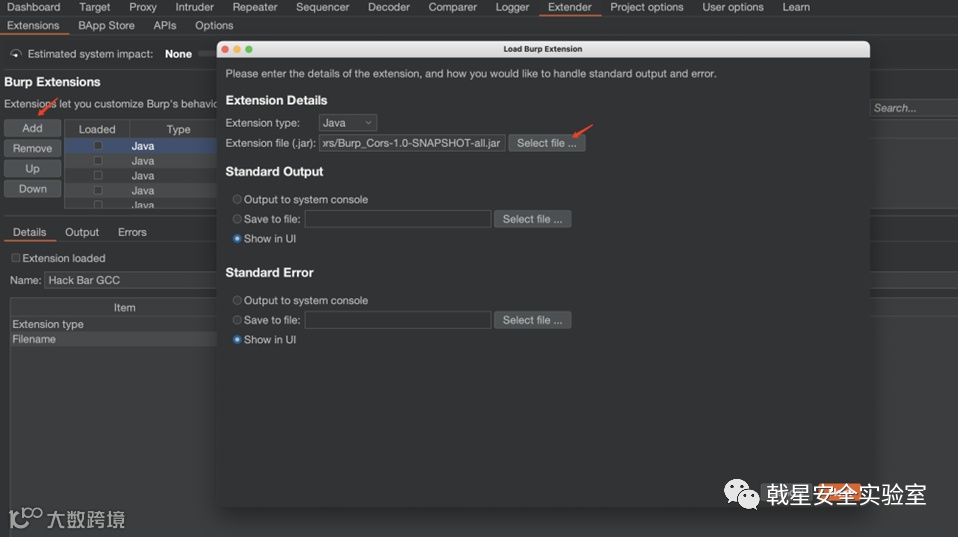This screenshot has height=537, width=958.
Task: Open User options tab
Action: pos(733,7)
